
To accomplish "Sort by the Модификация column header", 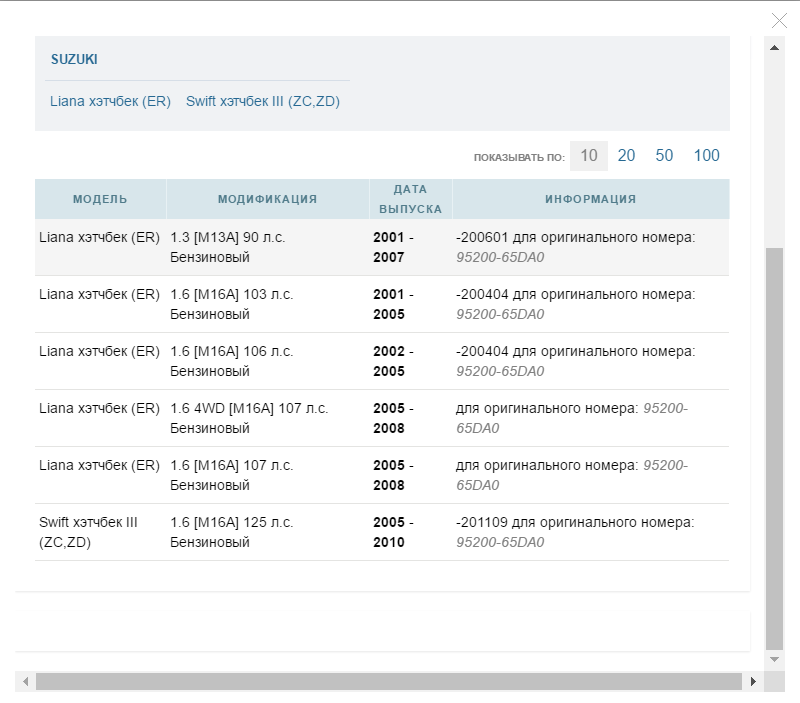I will point(267,199).
